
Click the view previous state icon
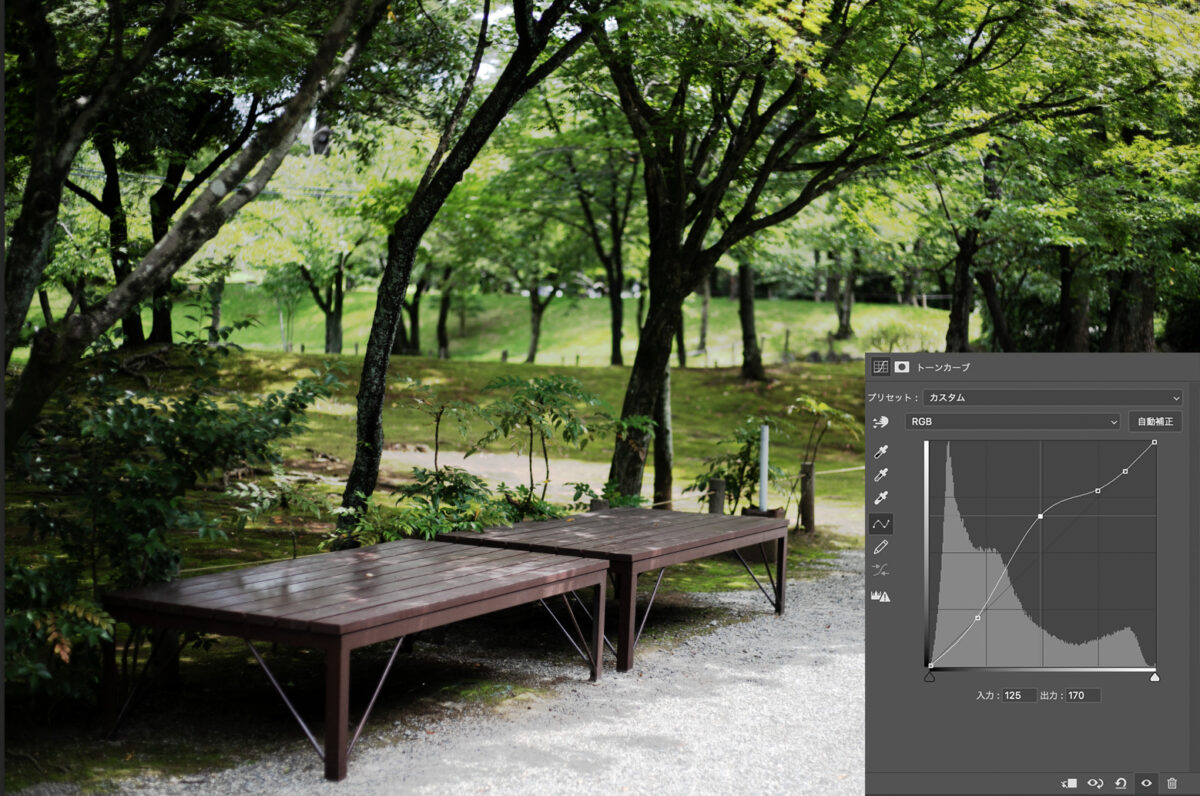(x=1095, y=783)
